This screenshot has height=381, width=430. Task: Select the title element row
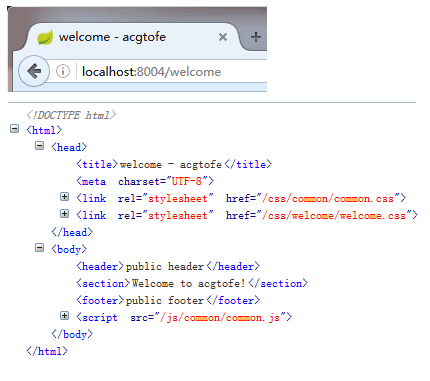(174, 164)
